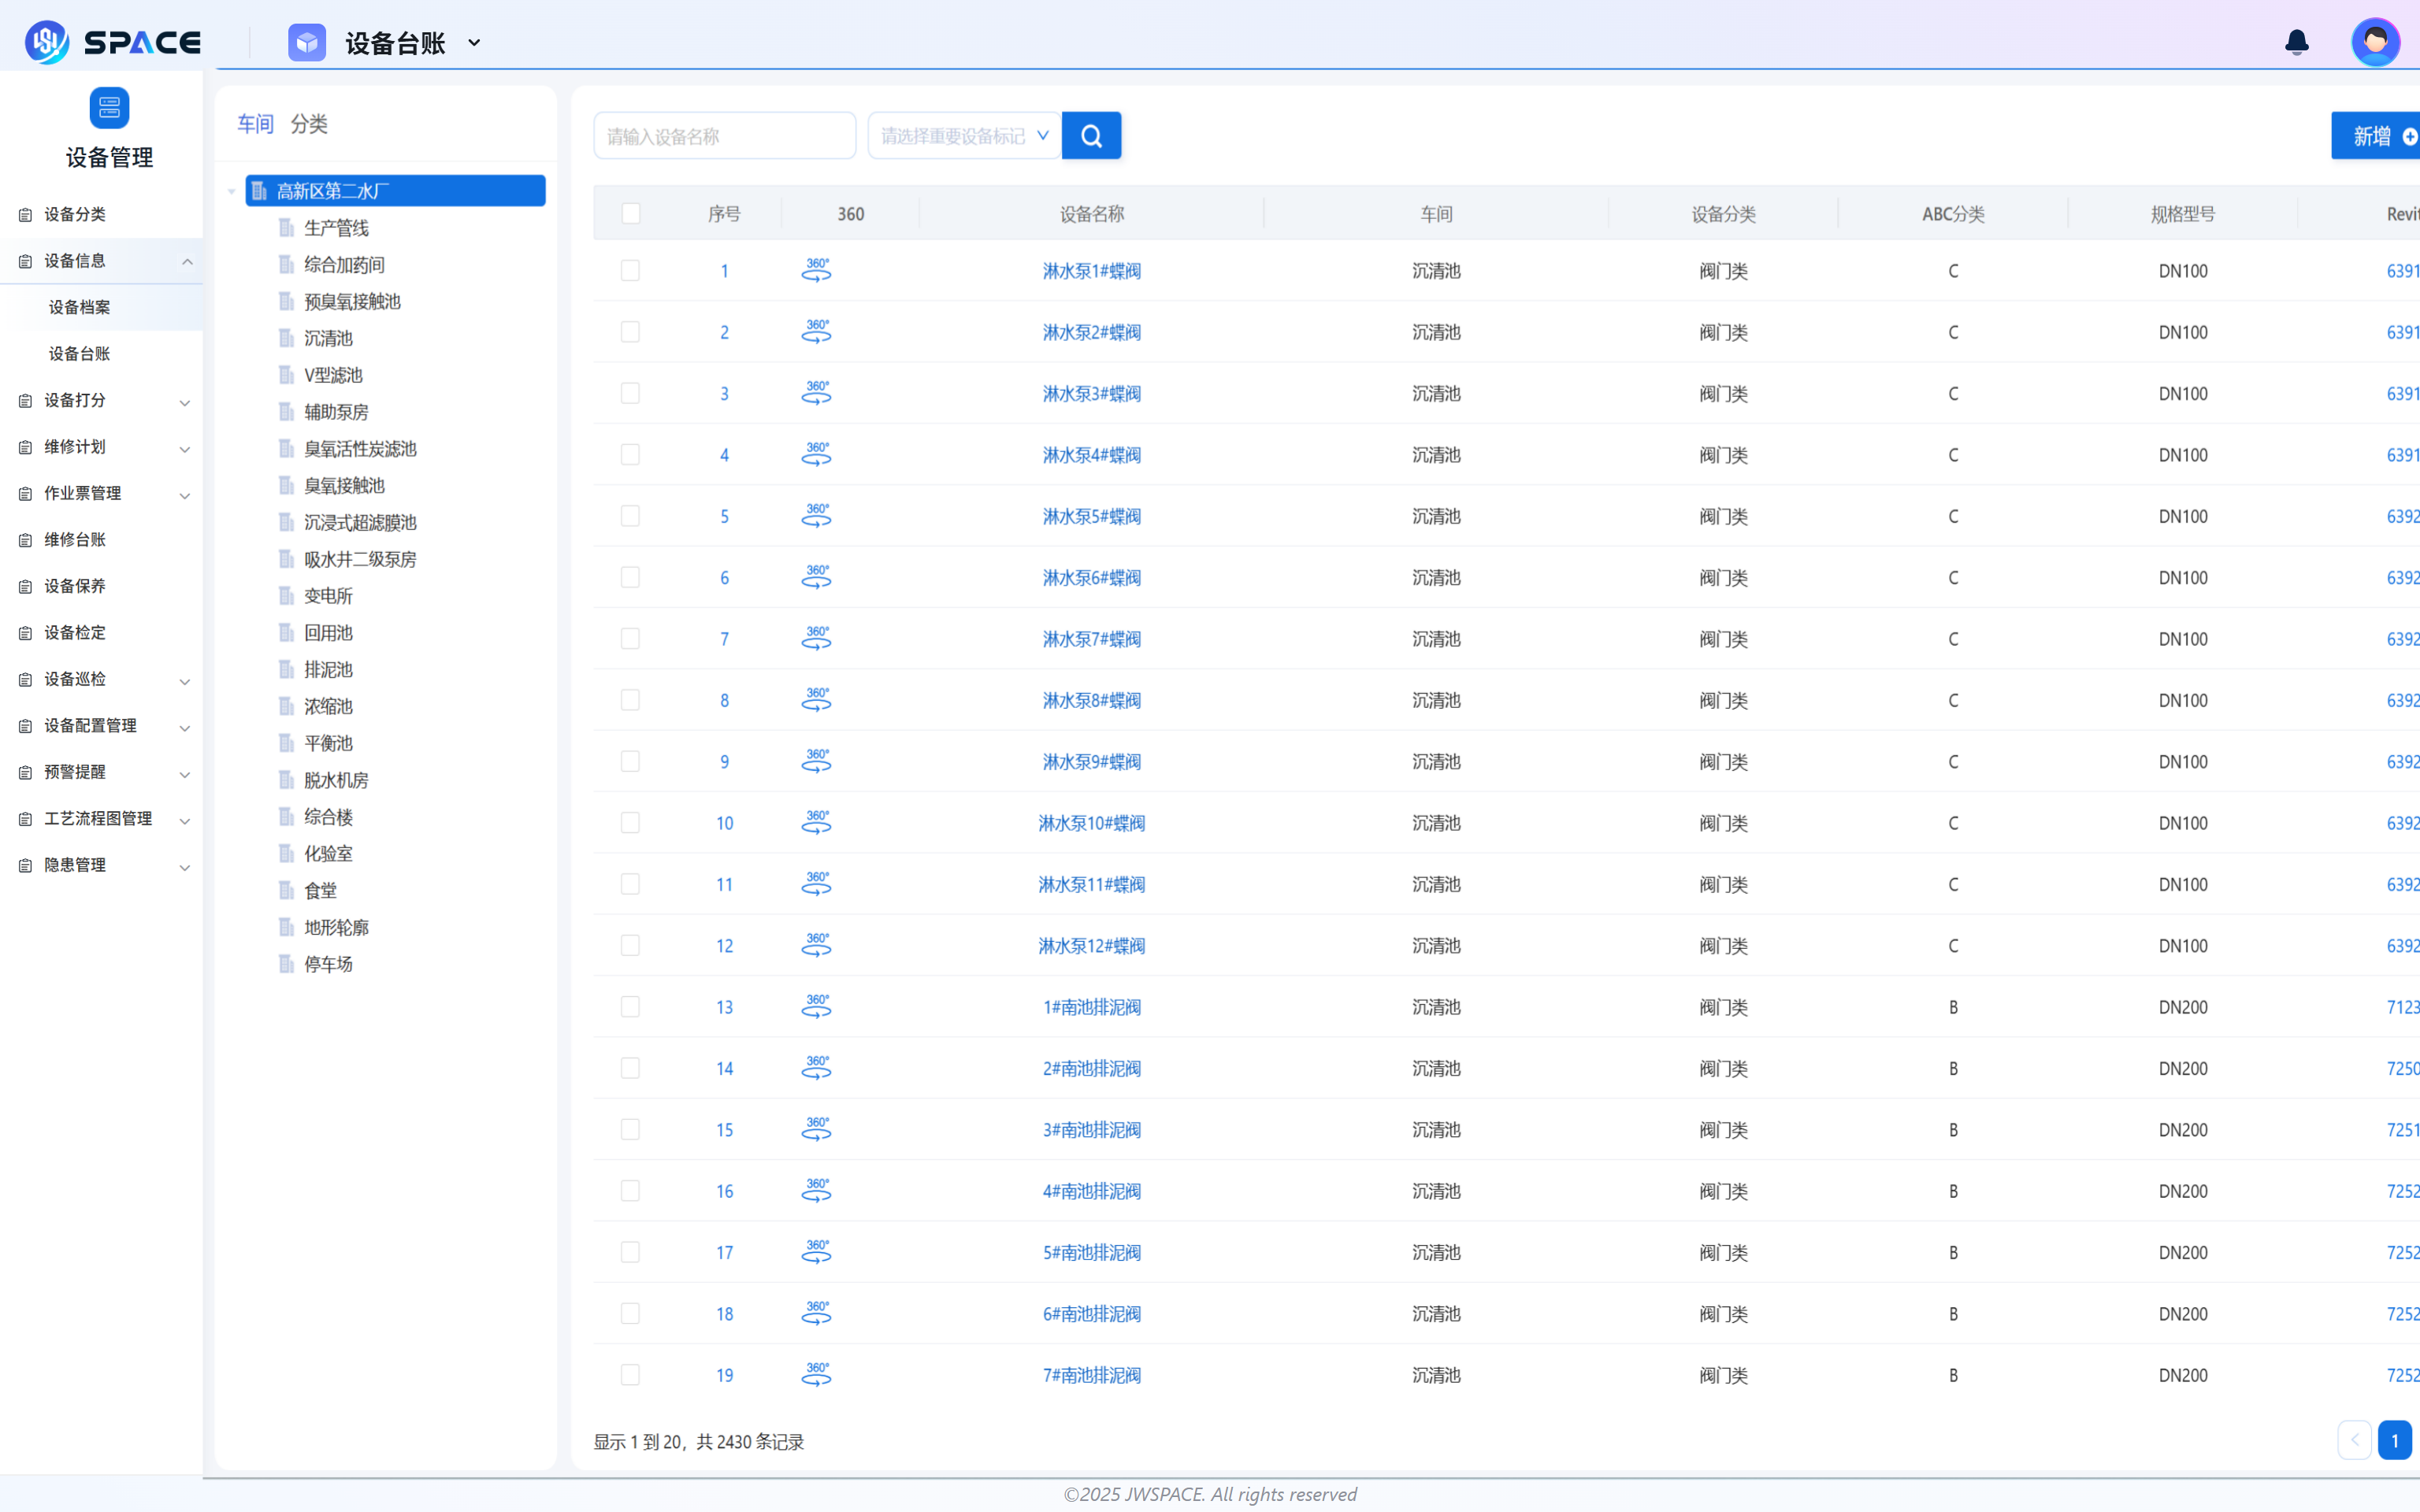The width and height of the screenshot is (2420, 1512).
Task: Open the 淋水泵10#蝶阀 device link
Action: tap(1091, 823)
